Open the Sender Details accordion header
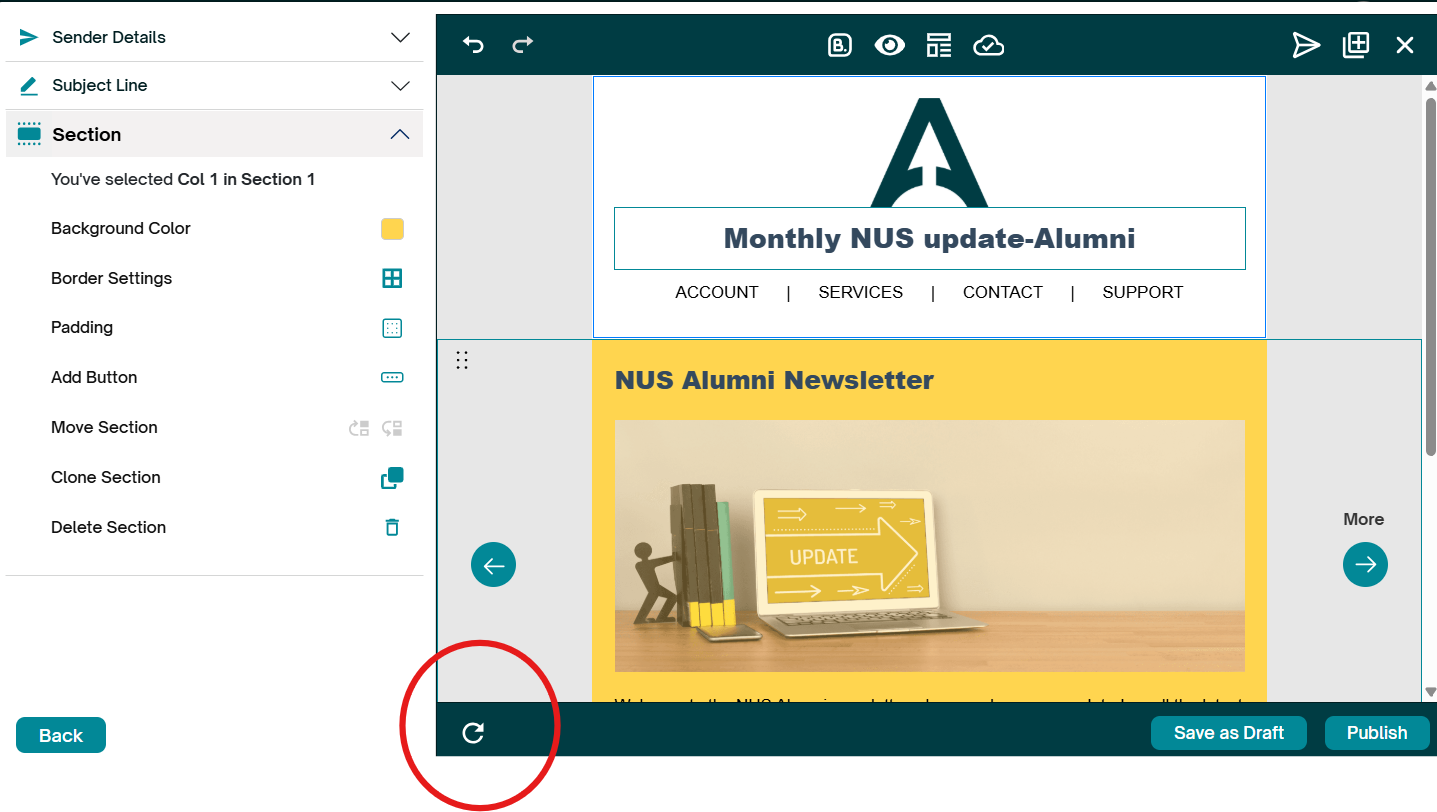This screenshot has height=812, width=1437. click(x=214, y=38)
